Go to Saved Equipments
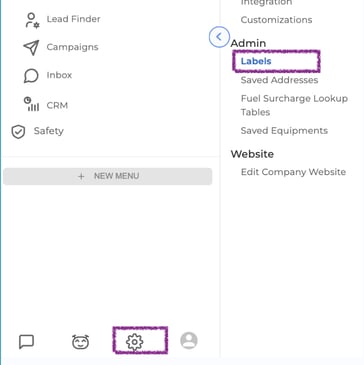 (284, 130)
